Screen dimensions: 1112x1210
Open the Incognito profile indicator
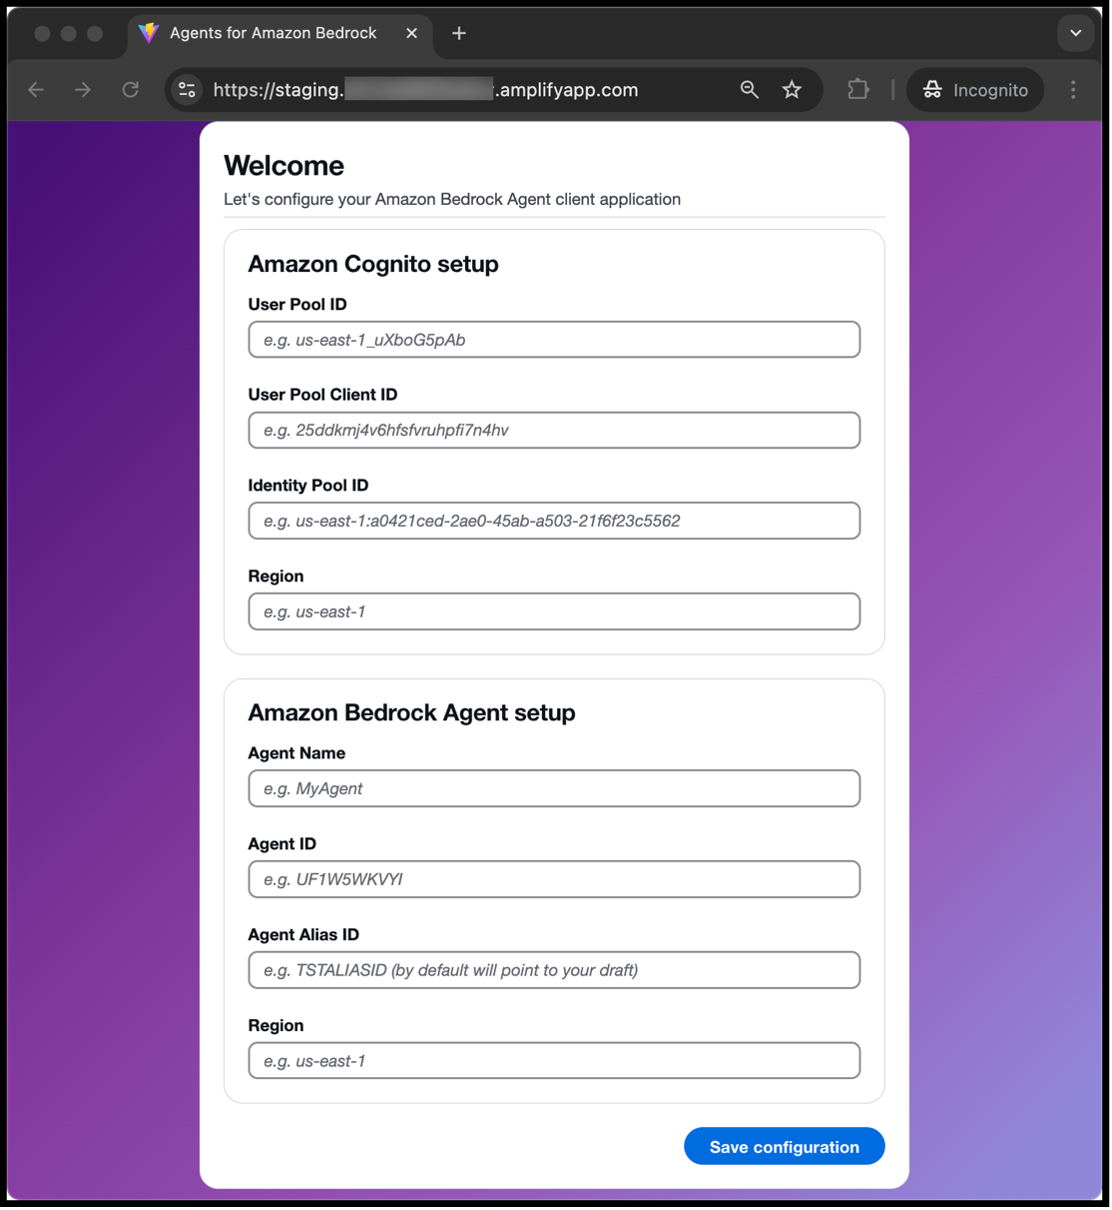[x=975, y=90]
